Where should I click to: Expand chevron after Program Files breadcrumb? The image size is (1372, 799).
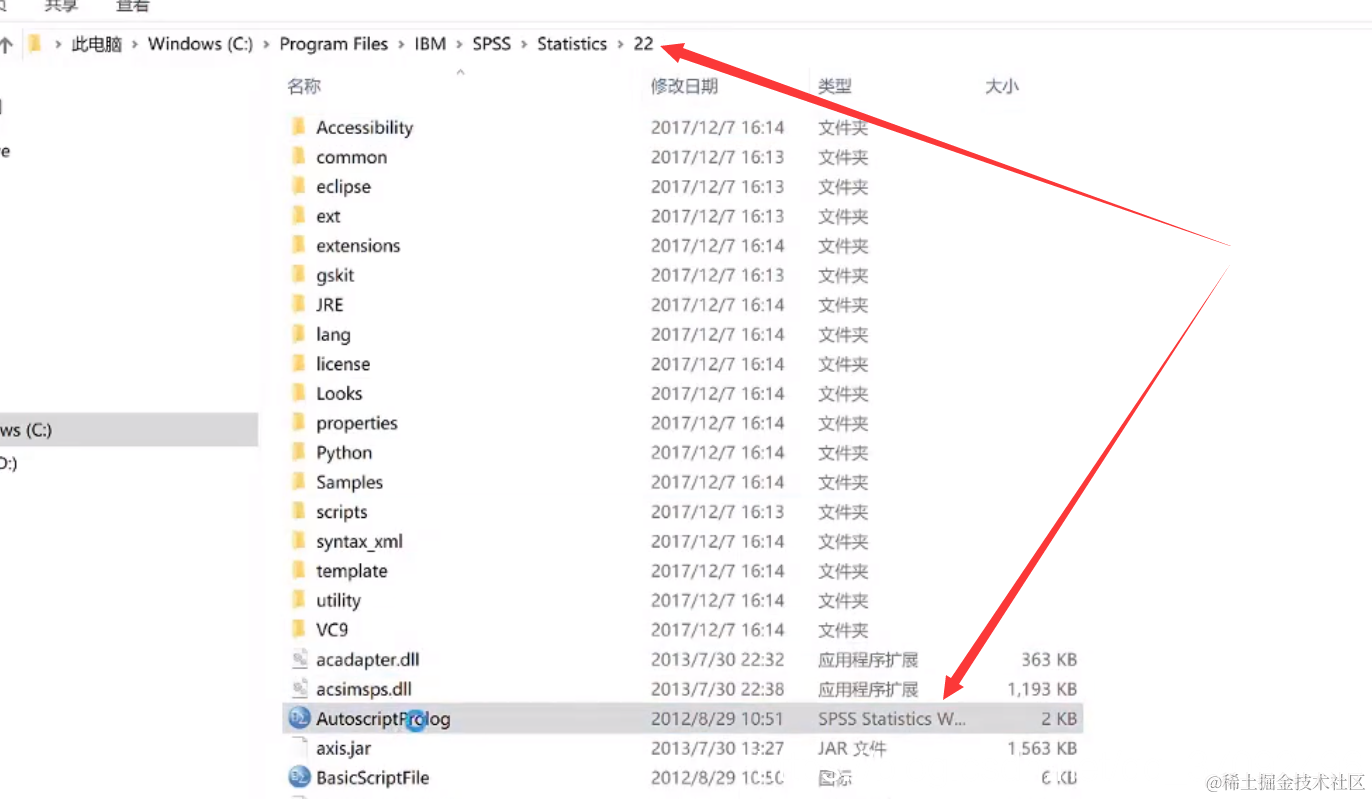401,44
